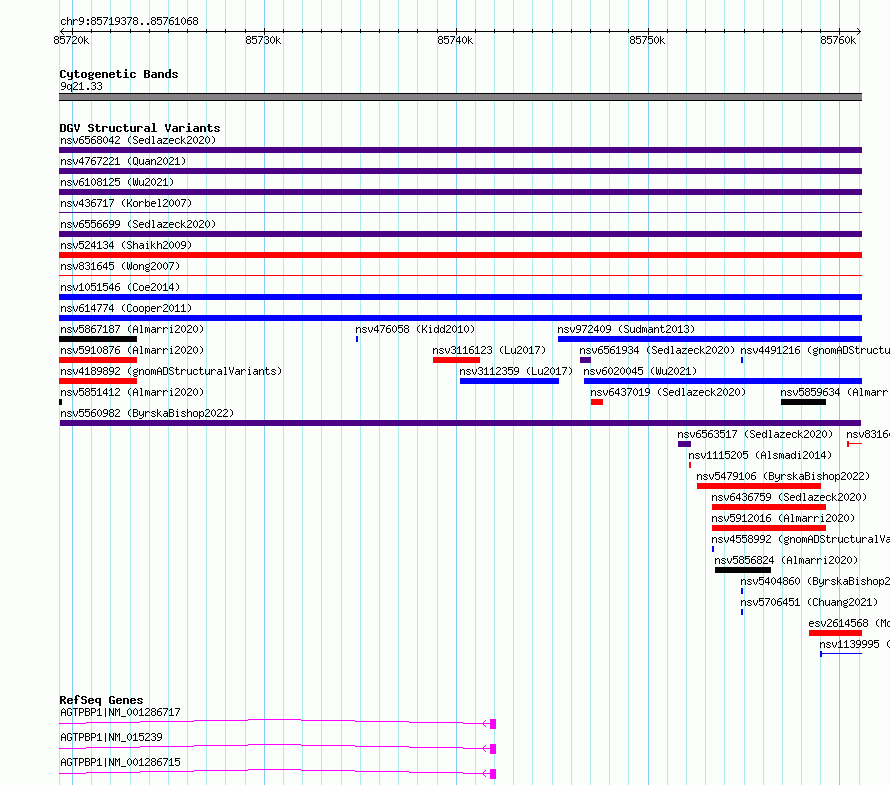890x785 pixels.
Task: Click the red bar under nsv3116123
Action: coord(456,360)
